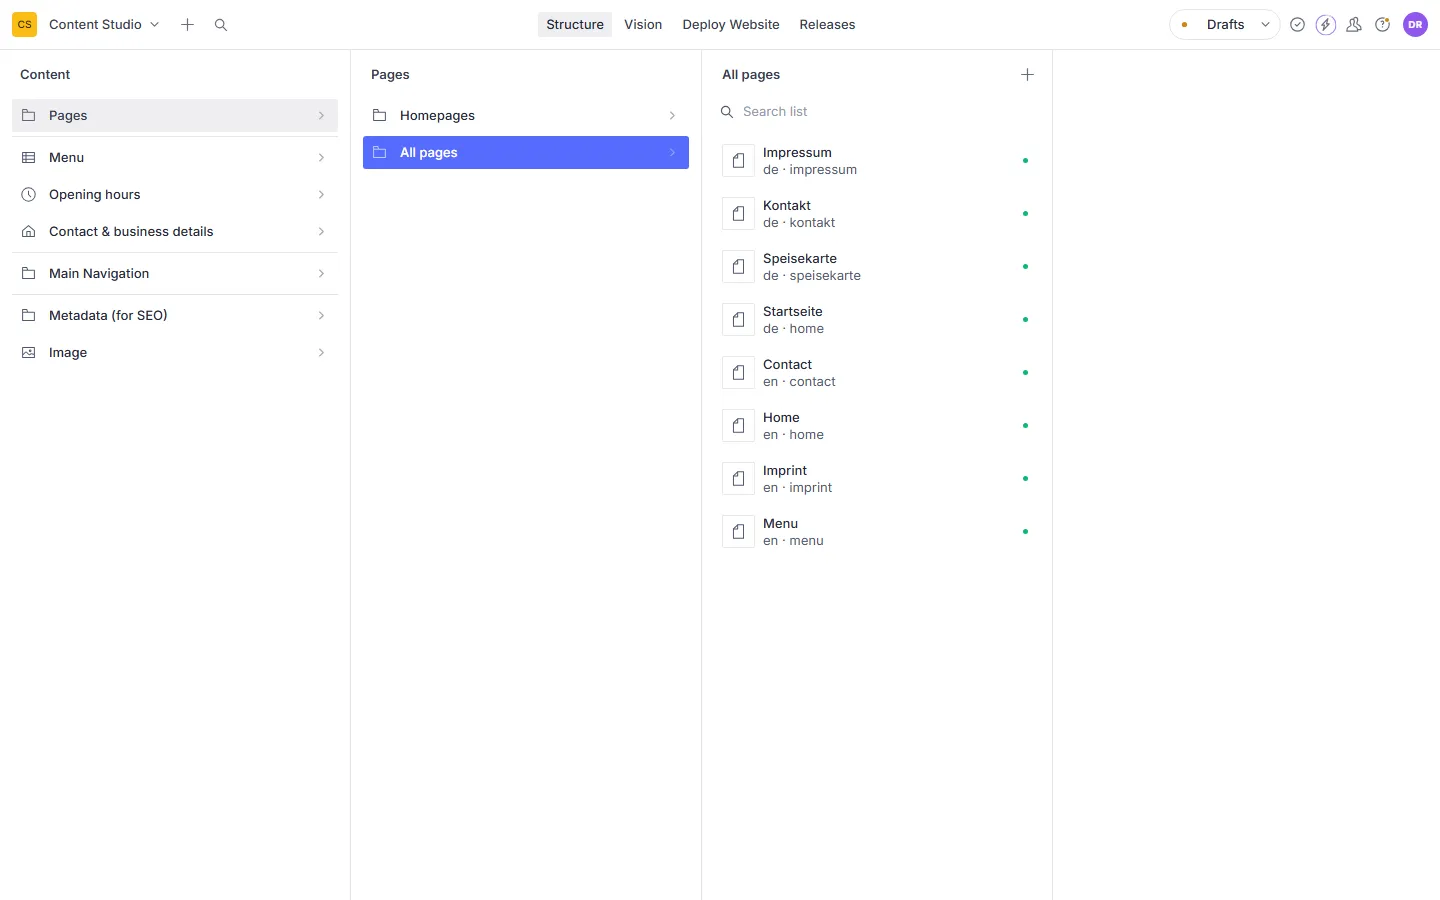This screenshot has width=1440, height=900.
Task: Click the home icon for Contact & business details
Action: (x=29, y=231)
